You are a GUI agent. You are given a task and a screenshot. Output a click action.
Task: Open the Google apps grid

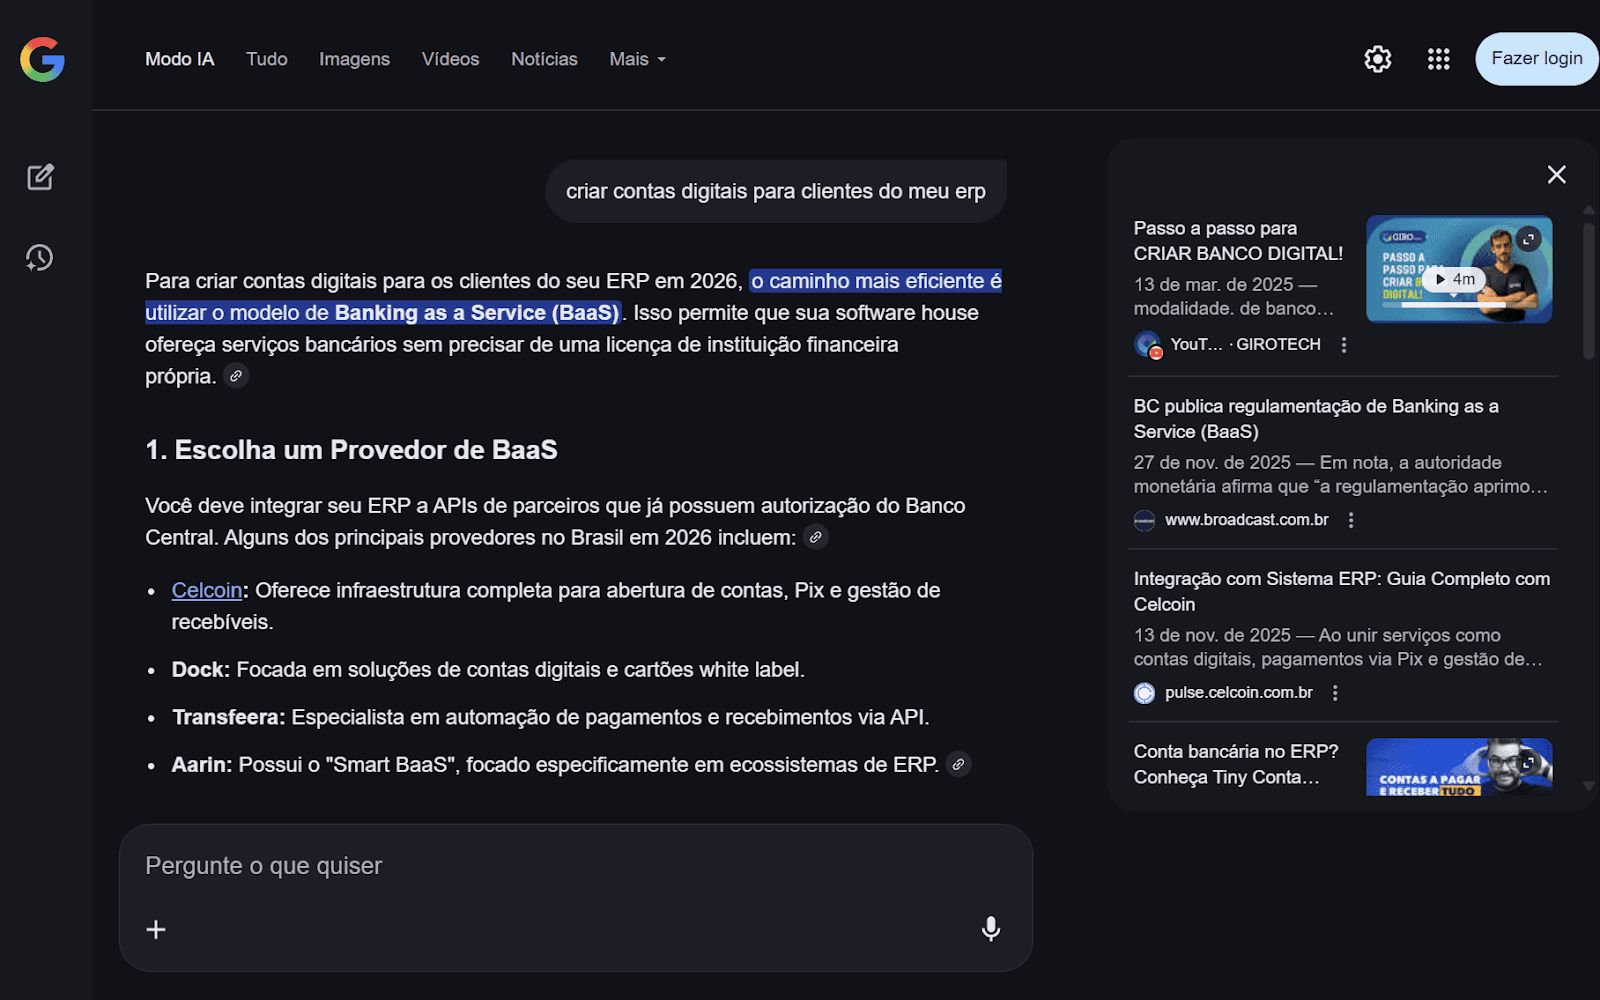tap(1438, 59)
